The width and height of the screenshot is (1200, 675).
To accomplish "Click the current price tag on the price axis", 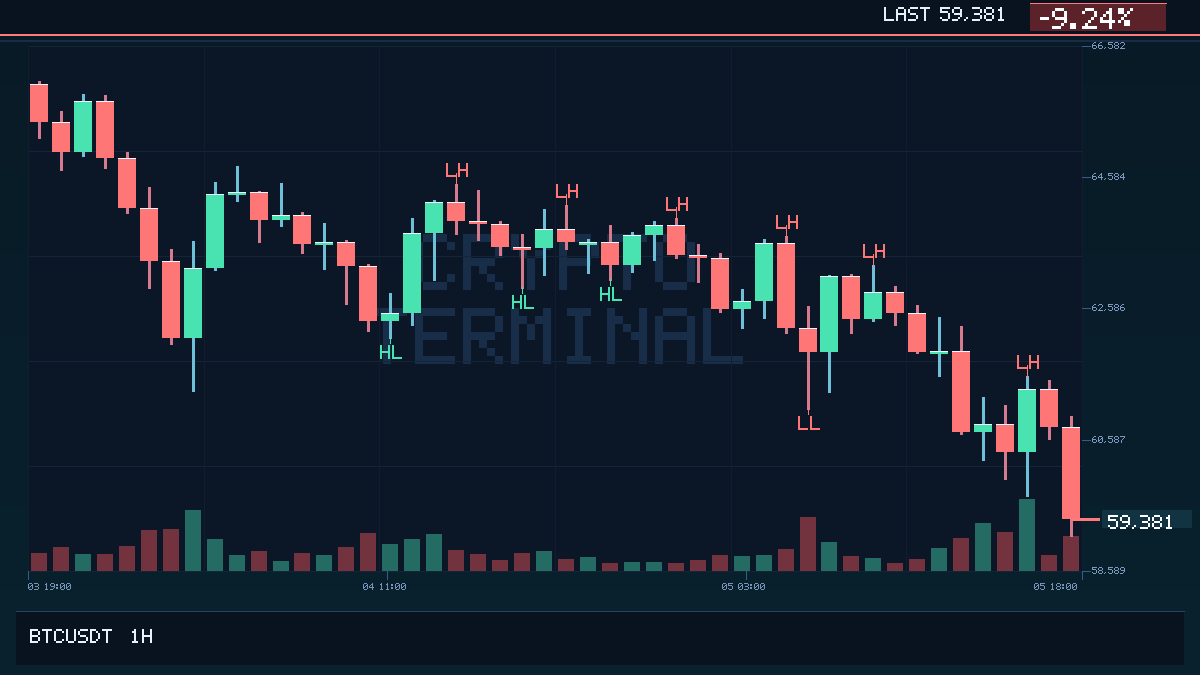I will [x=1146, y=521].
